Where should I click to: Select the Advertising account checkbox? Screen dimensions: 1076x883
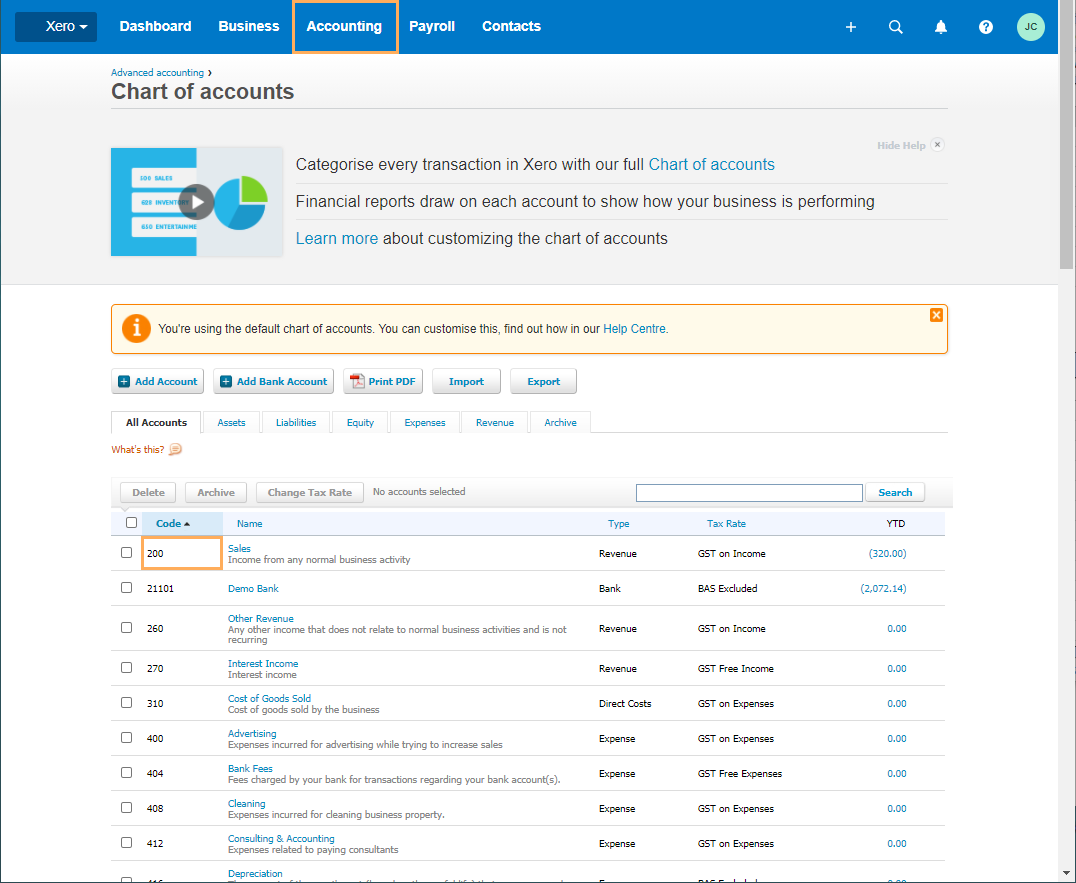tap(126, 738)
